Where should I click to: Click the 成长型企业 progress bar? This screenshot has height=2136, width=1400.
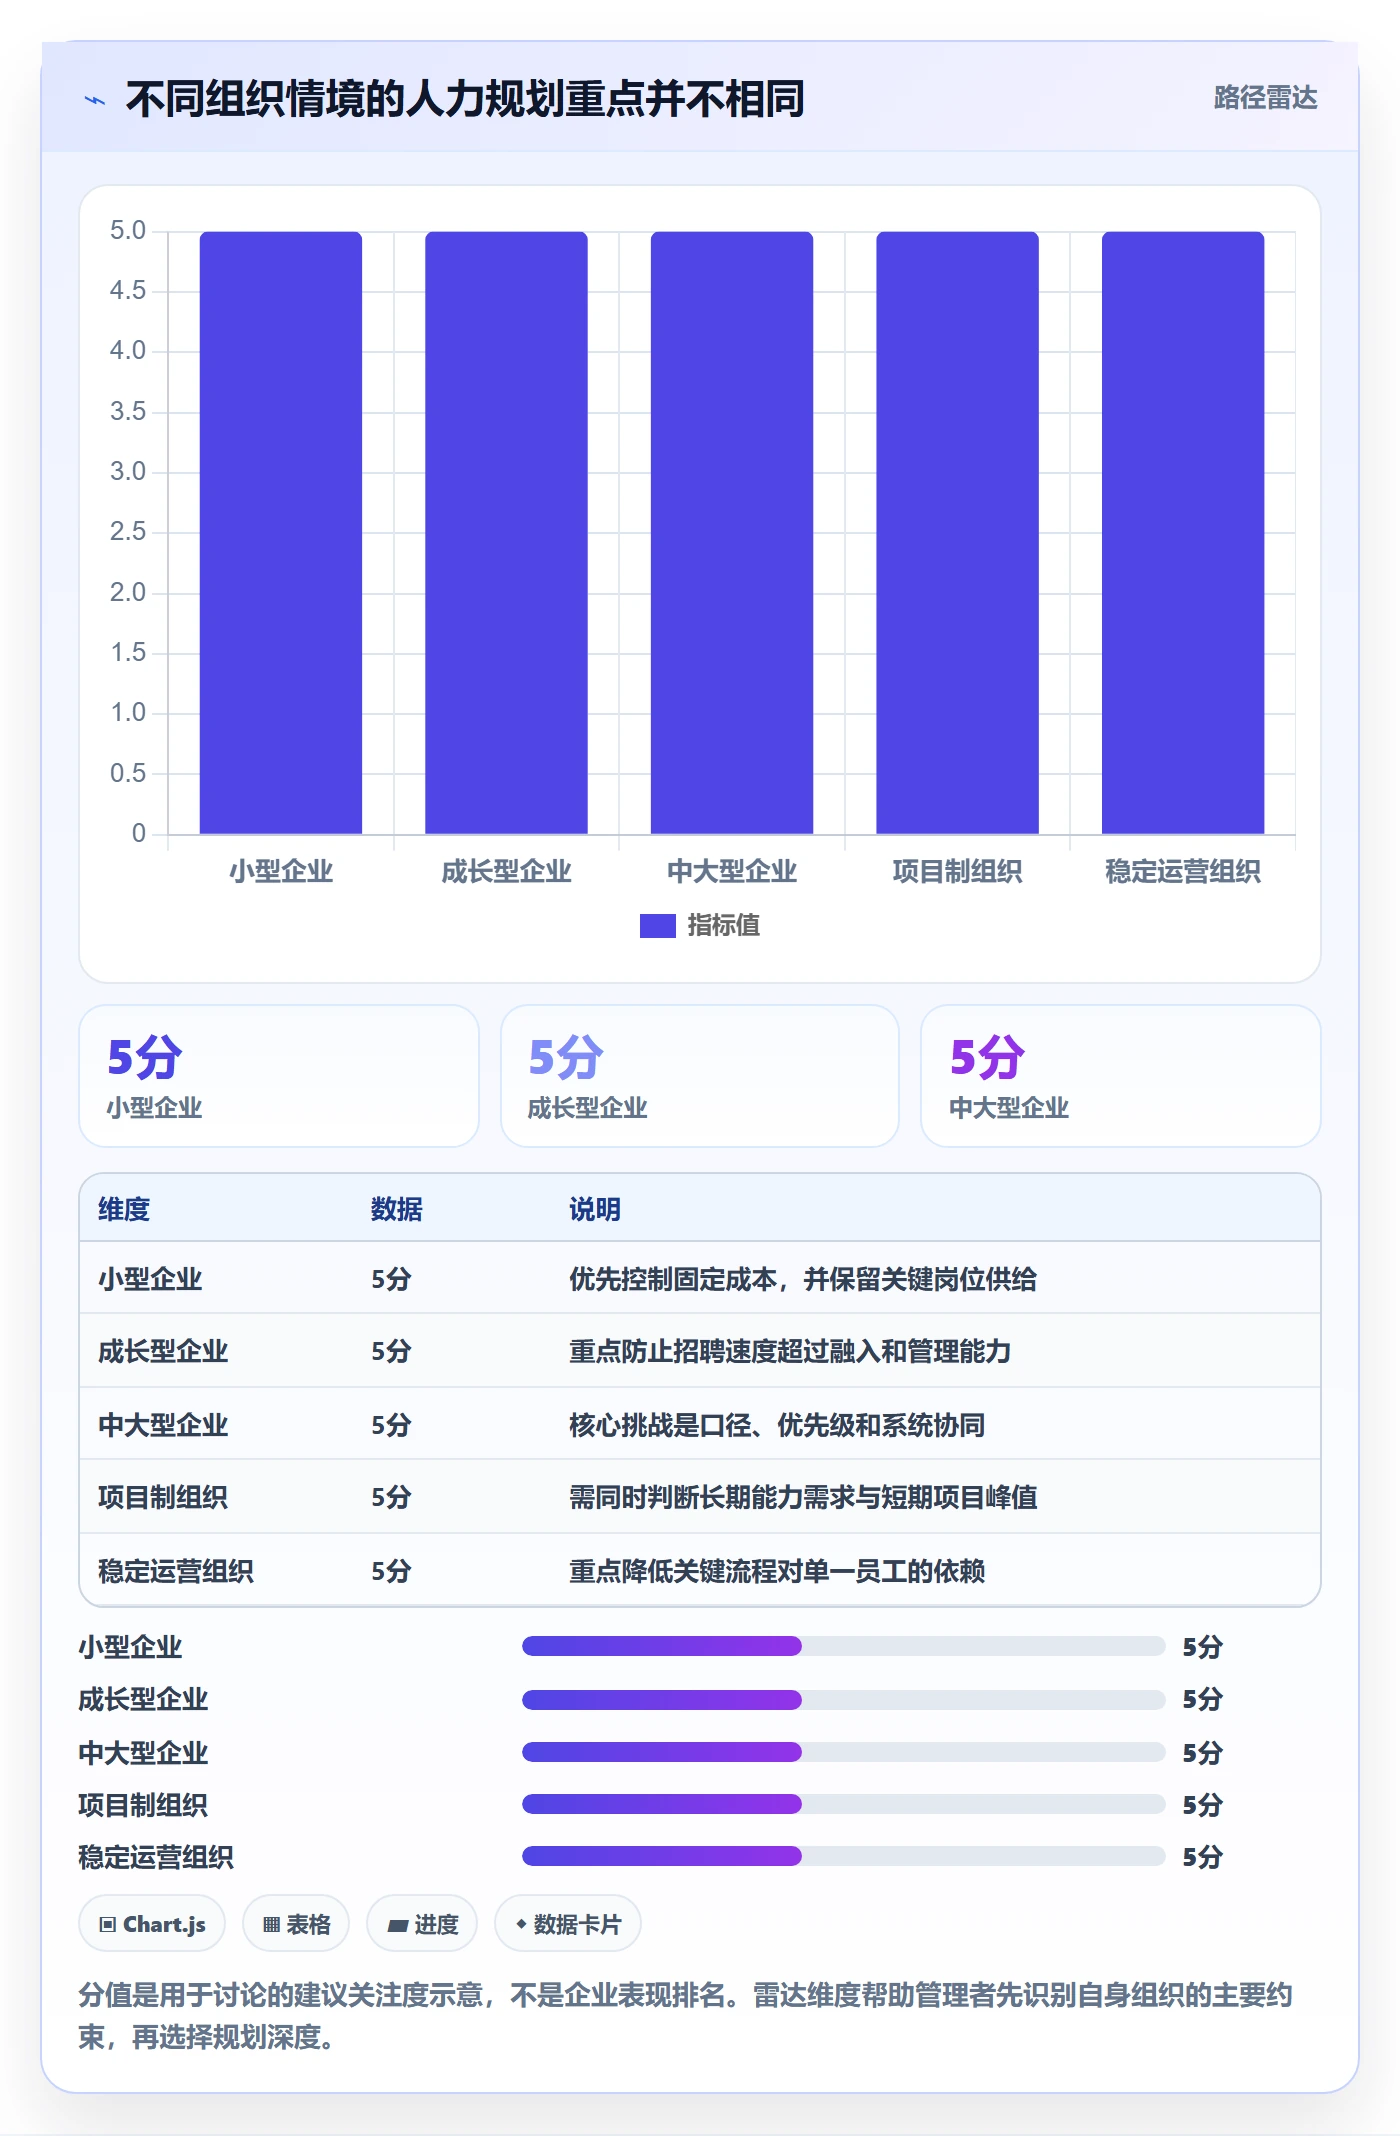[844, 1699]
